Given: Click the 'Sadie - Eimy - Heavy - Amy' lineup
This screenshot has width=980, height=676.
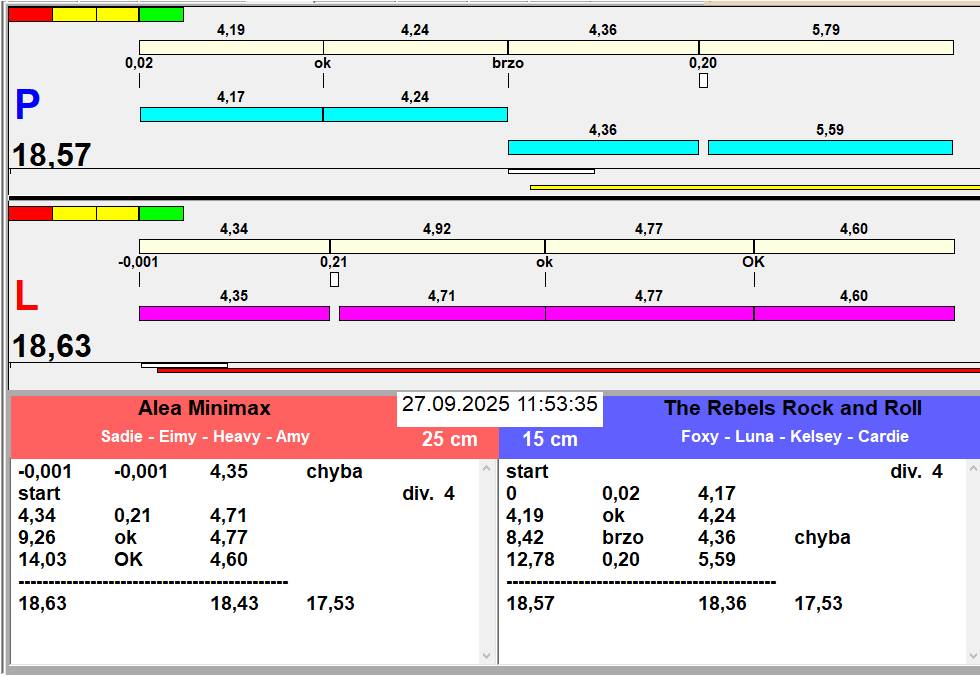Looking at the screenshot, I should pyautogui.click(x=205, y=436).
